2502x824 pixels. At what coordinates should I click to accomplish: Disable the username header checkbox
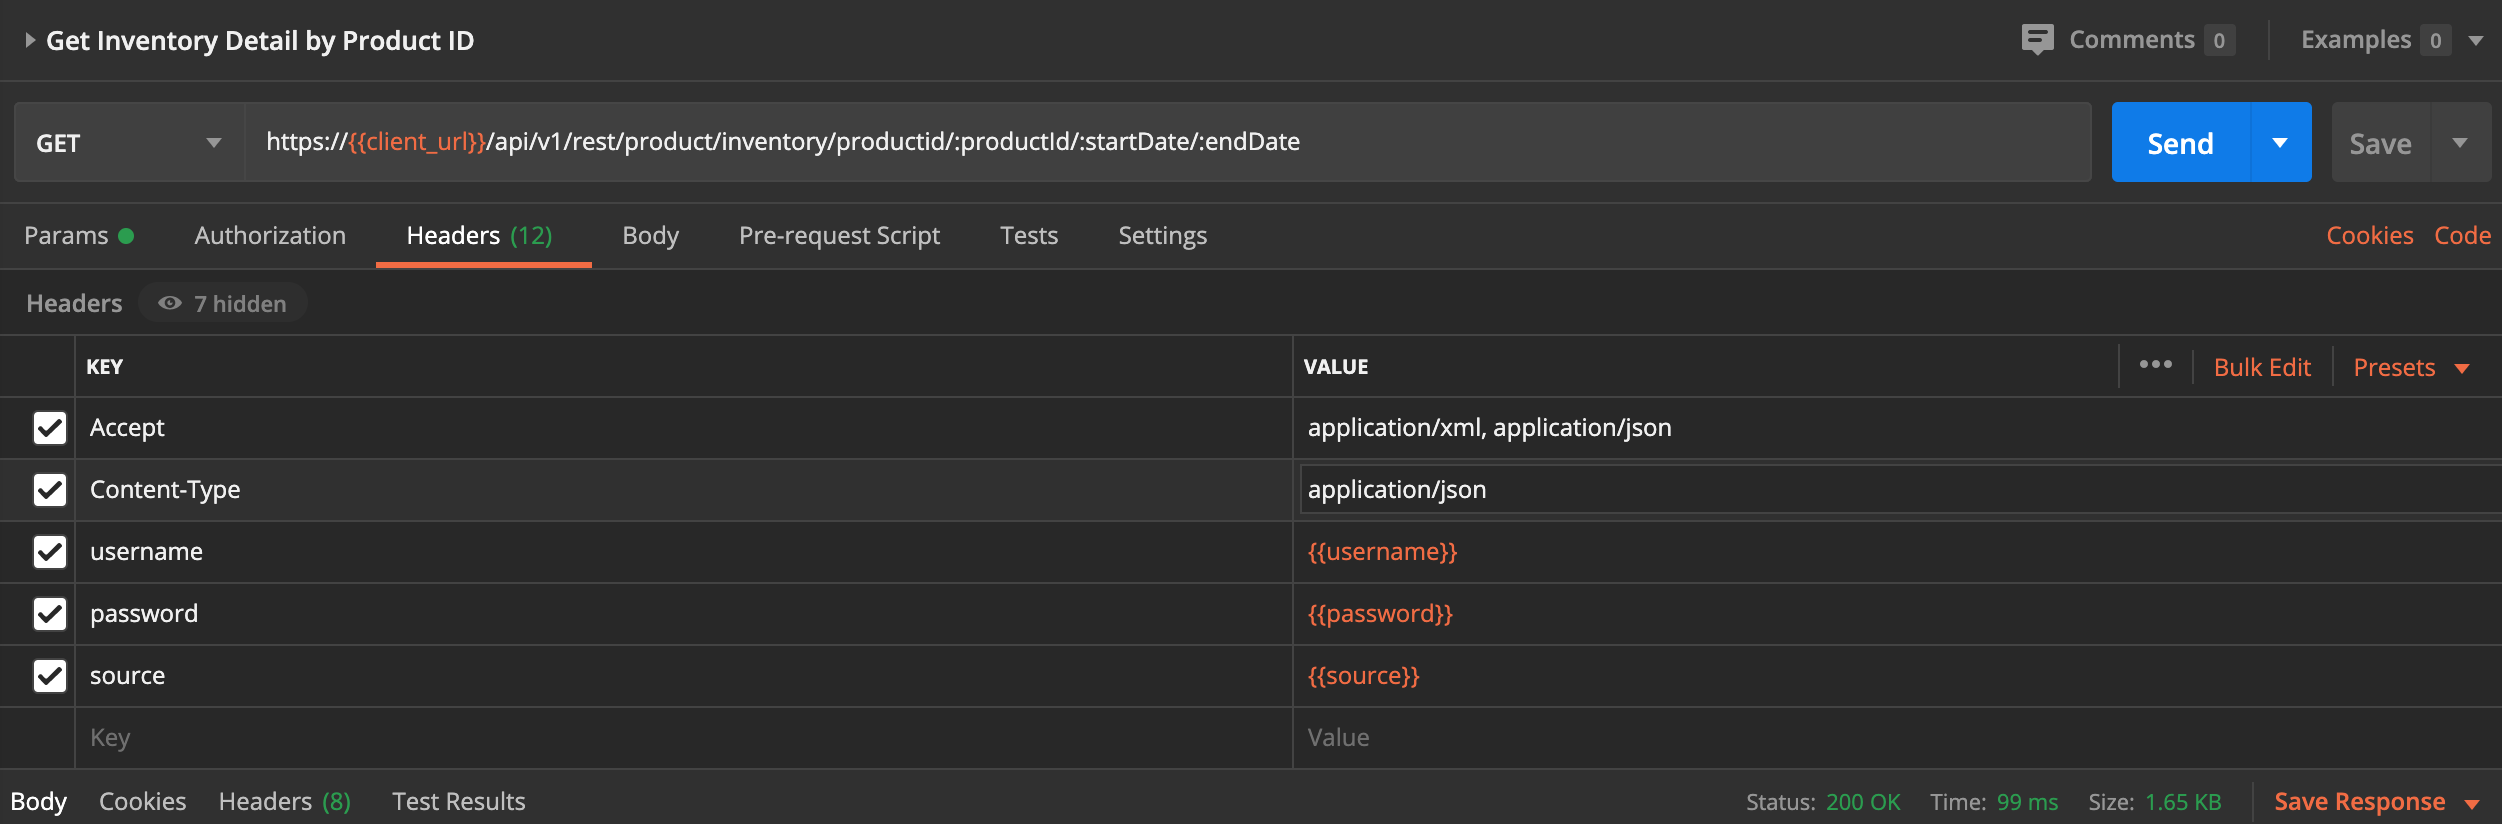(50, 552)
